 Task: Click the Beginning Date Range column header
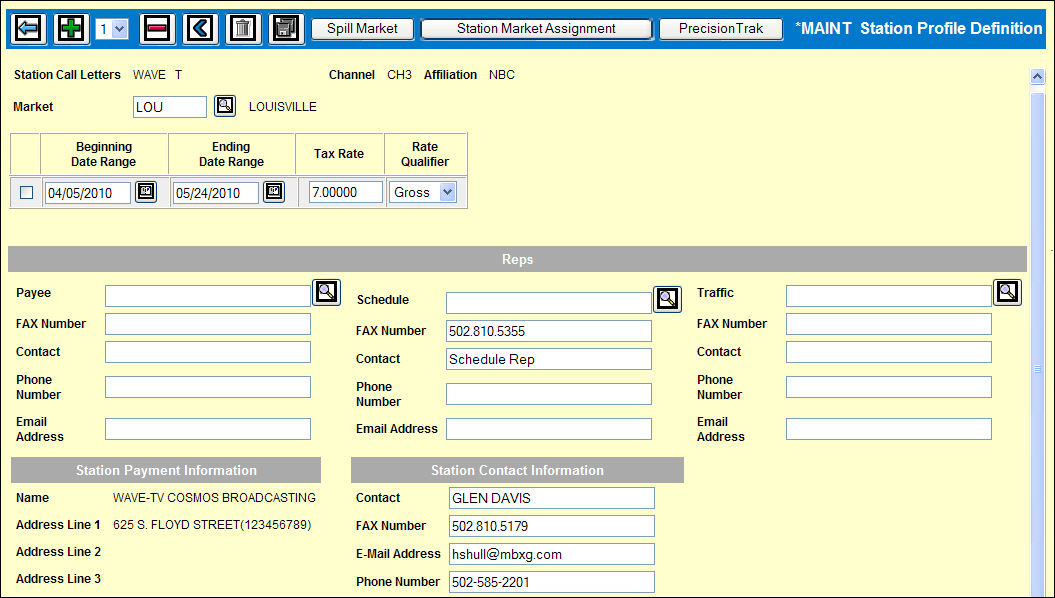point(104,154)
